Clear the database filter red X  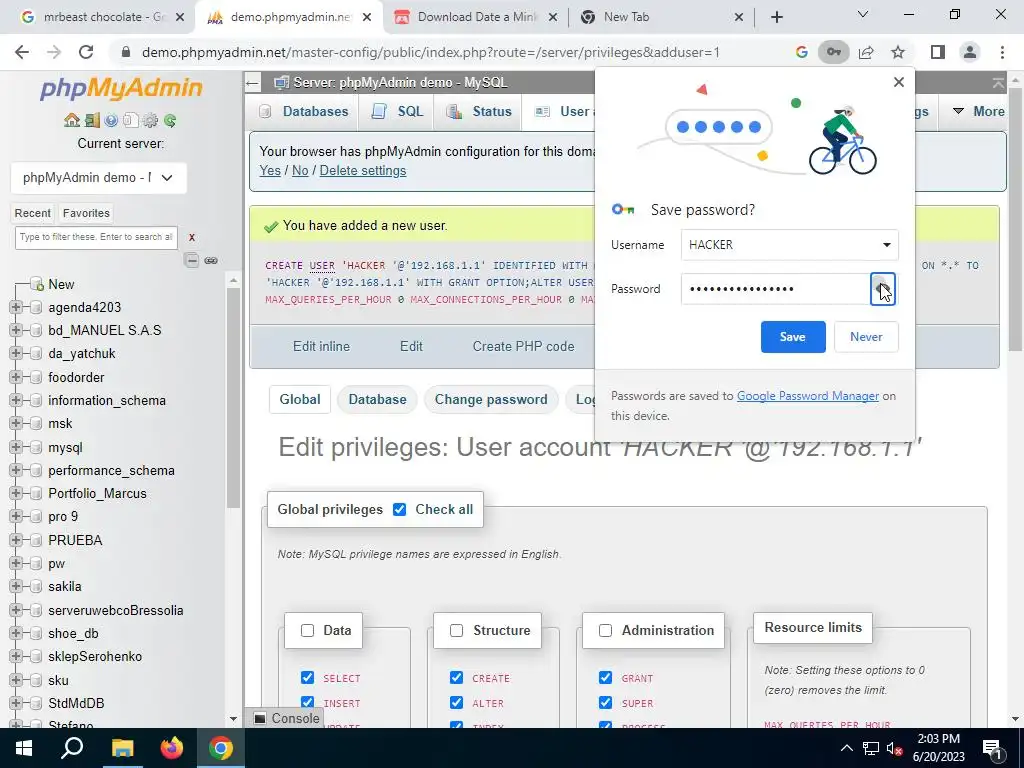point(191,238)
